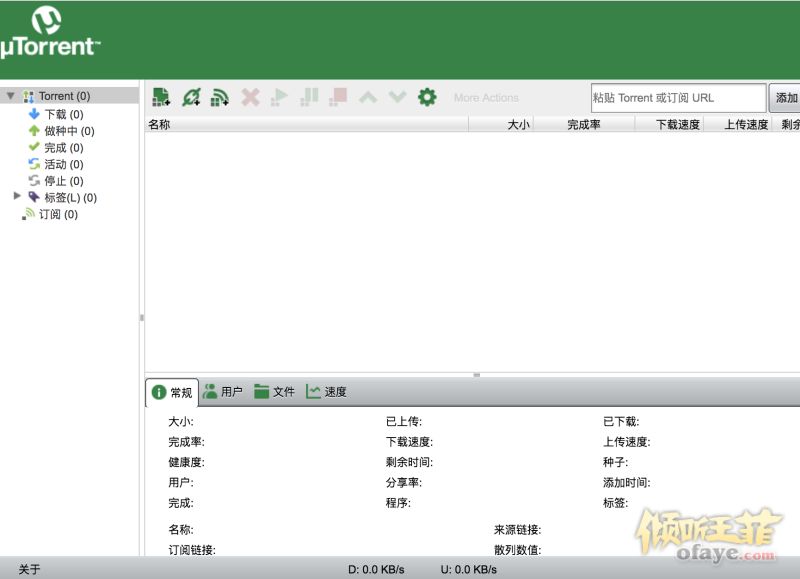The width and height of the screenshot is (800, 579).
Task: Switch to the 用户 tab
Action: pyautogui.click(x=223, y=392)
